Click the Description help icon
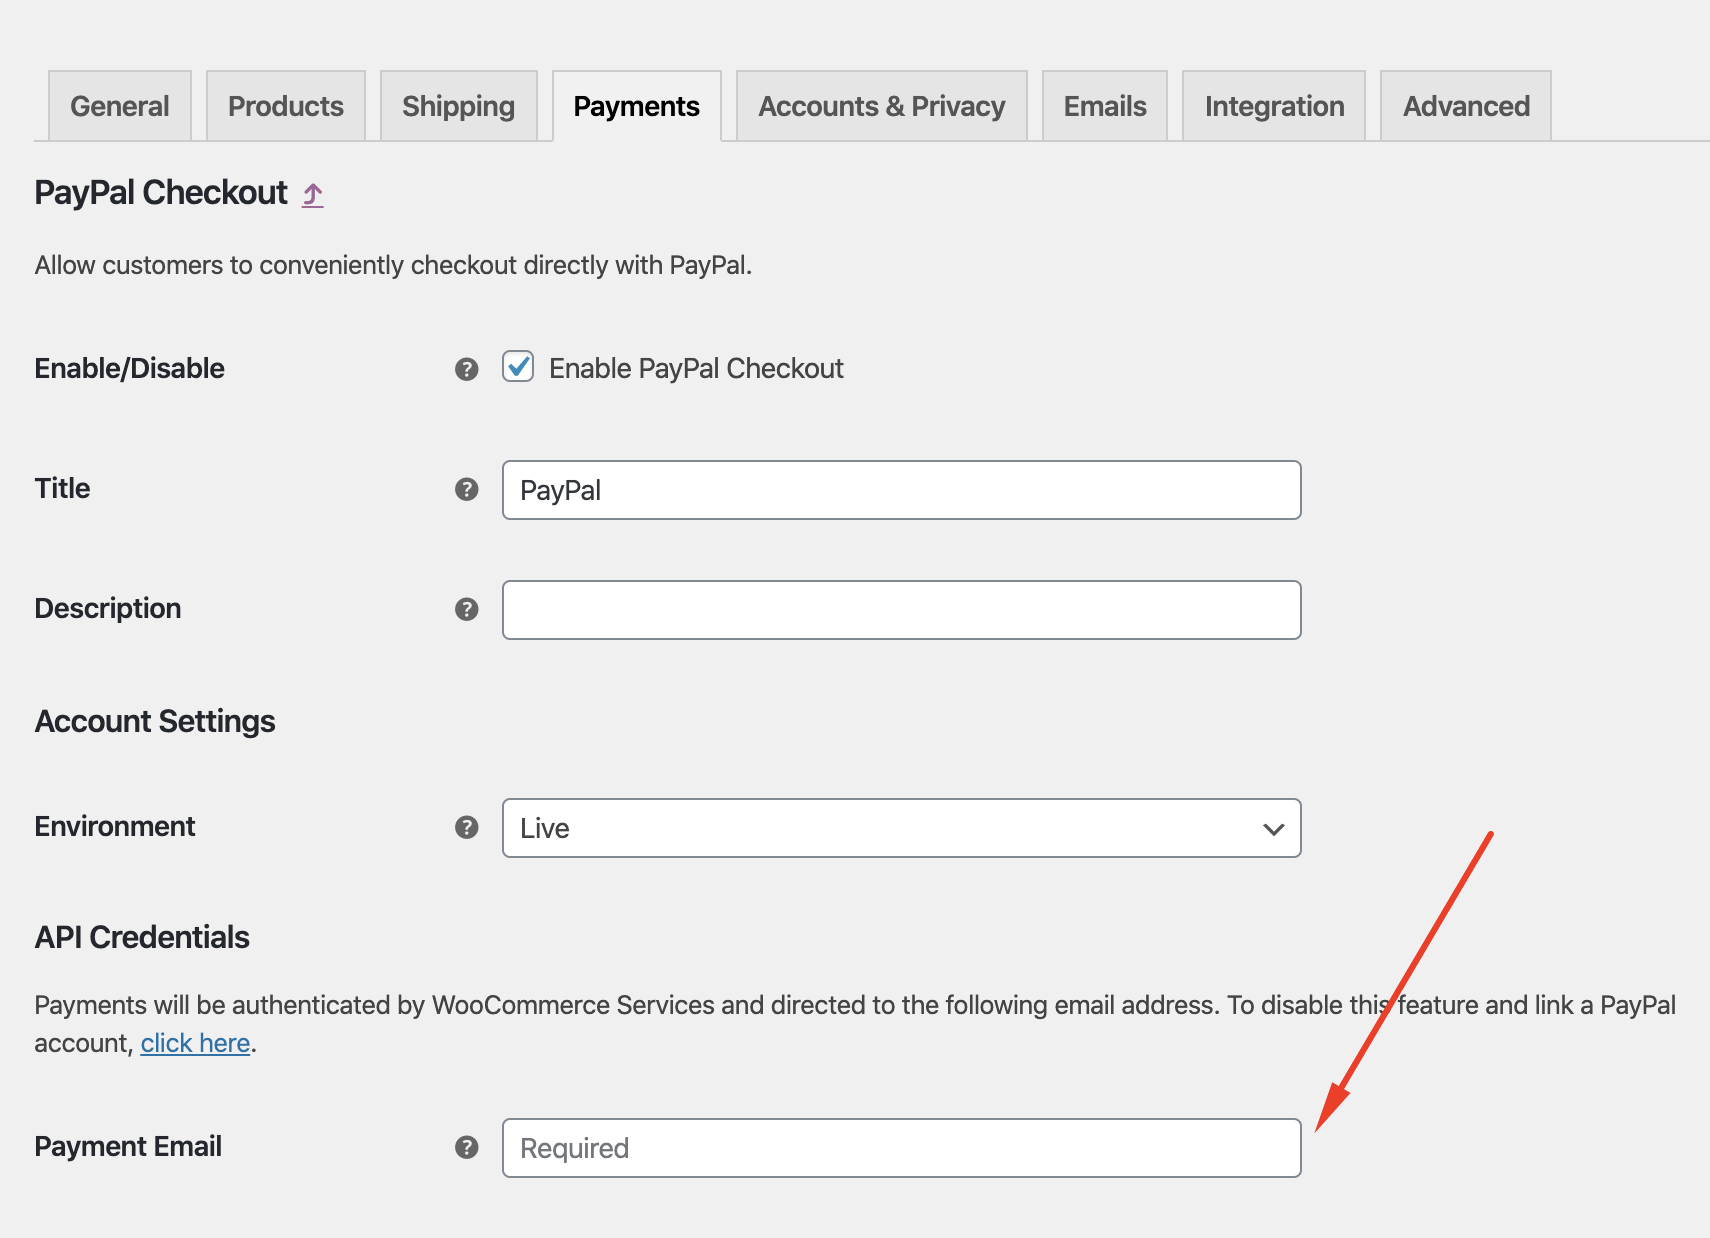The image size is (1710, 1238). pyautogui.click(x=466, y=609)
